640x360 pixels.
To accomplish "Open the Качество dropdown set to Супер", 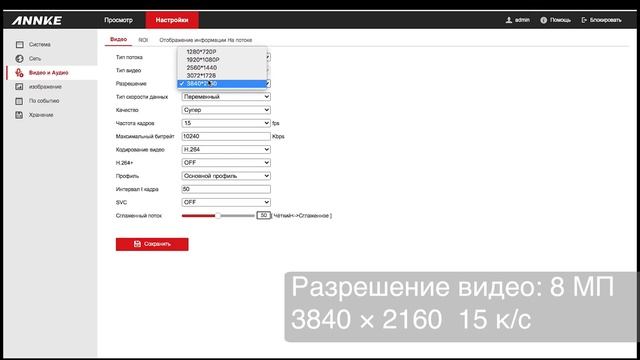I will pos(226,110).
